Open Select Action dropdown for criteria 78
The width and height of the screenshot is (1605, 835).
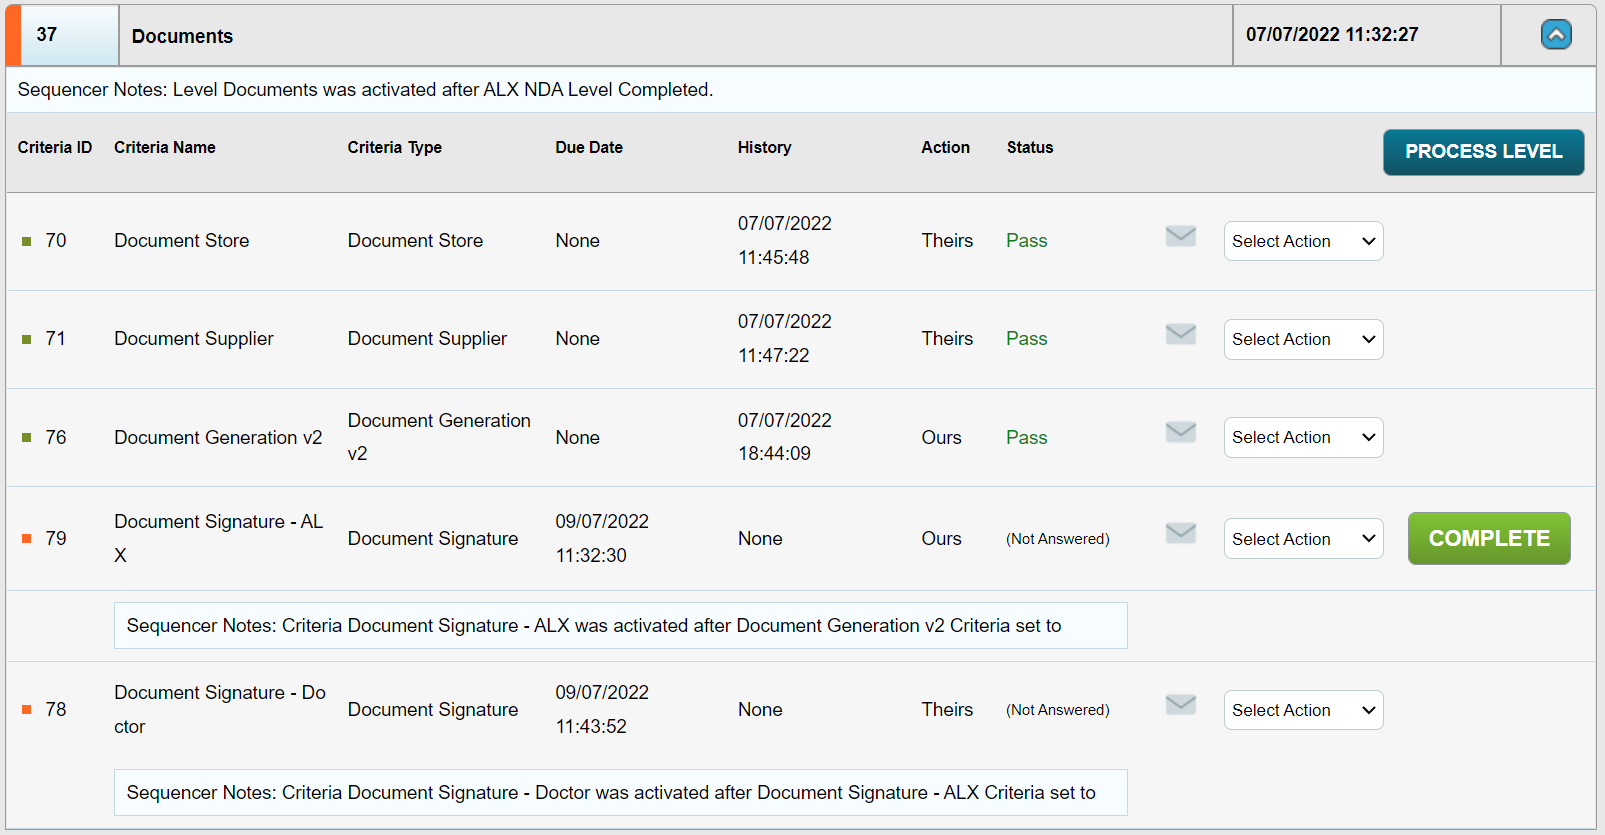1303,710
